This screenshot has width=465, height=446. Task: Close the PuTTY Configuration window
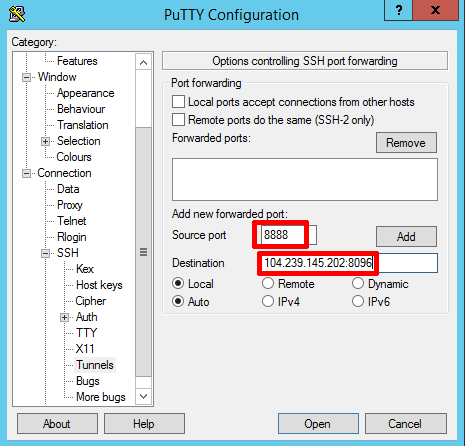click(435, 10)
